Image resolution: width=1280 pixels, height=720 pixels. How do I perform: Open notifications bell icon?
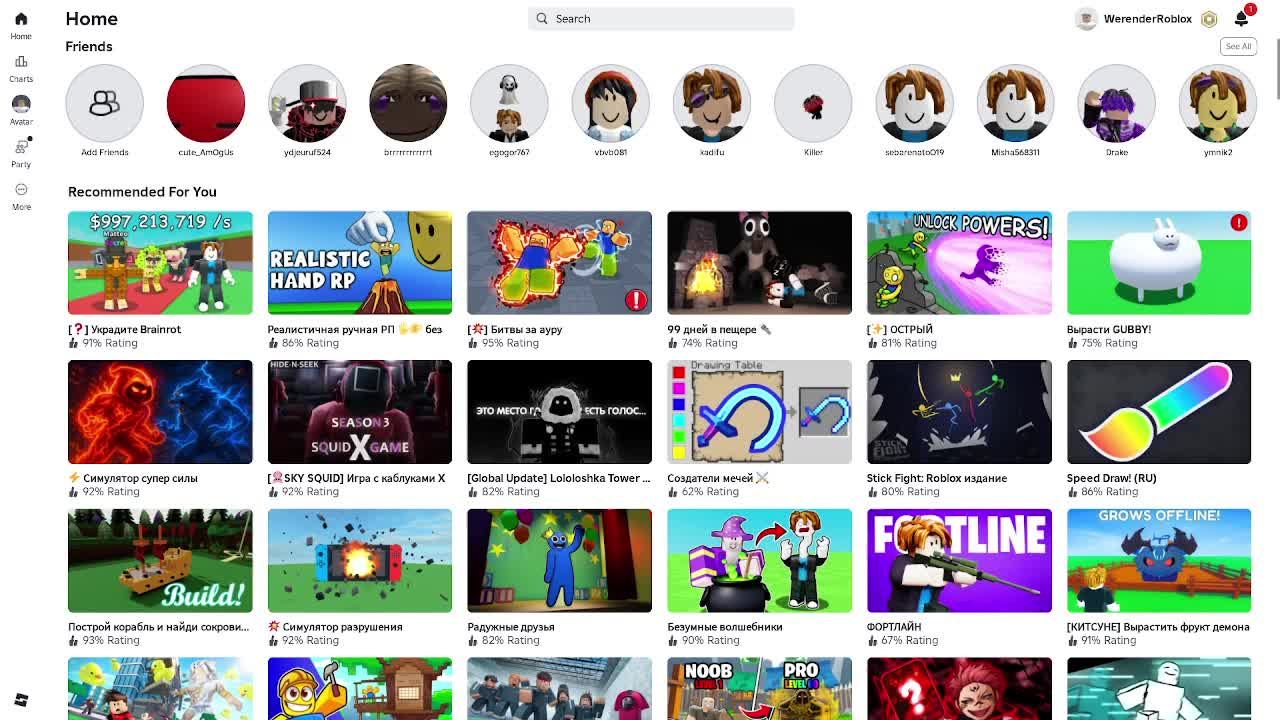[1241, 19]
